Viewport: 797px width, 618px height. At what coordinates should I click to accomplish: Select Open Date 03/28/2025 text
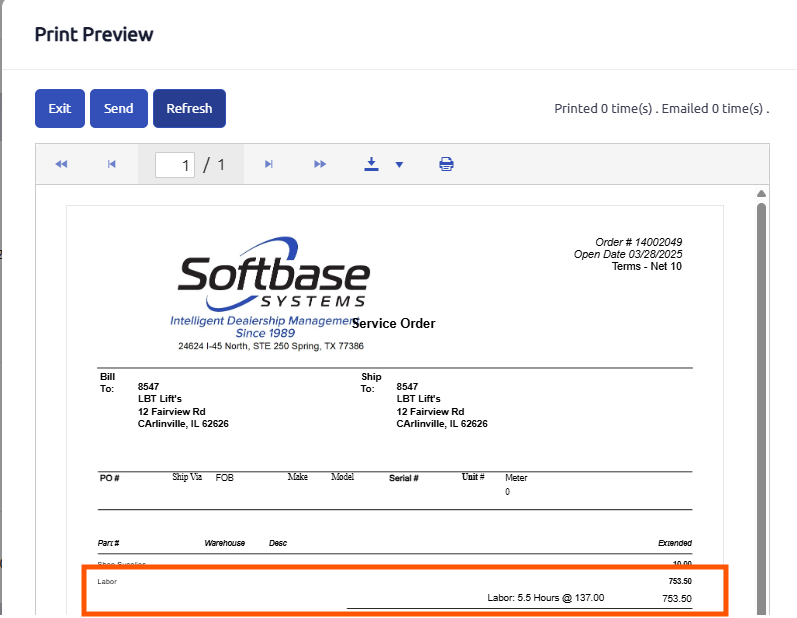click(628, 254)
